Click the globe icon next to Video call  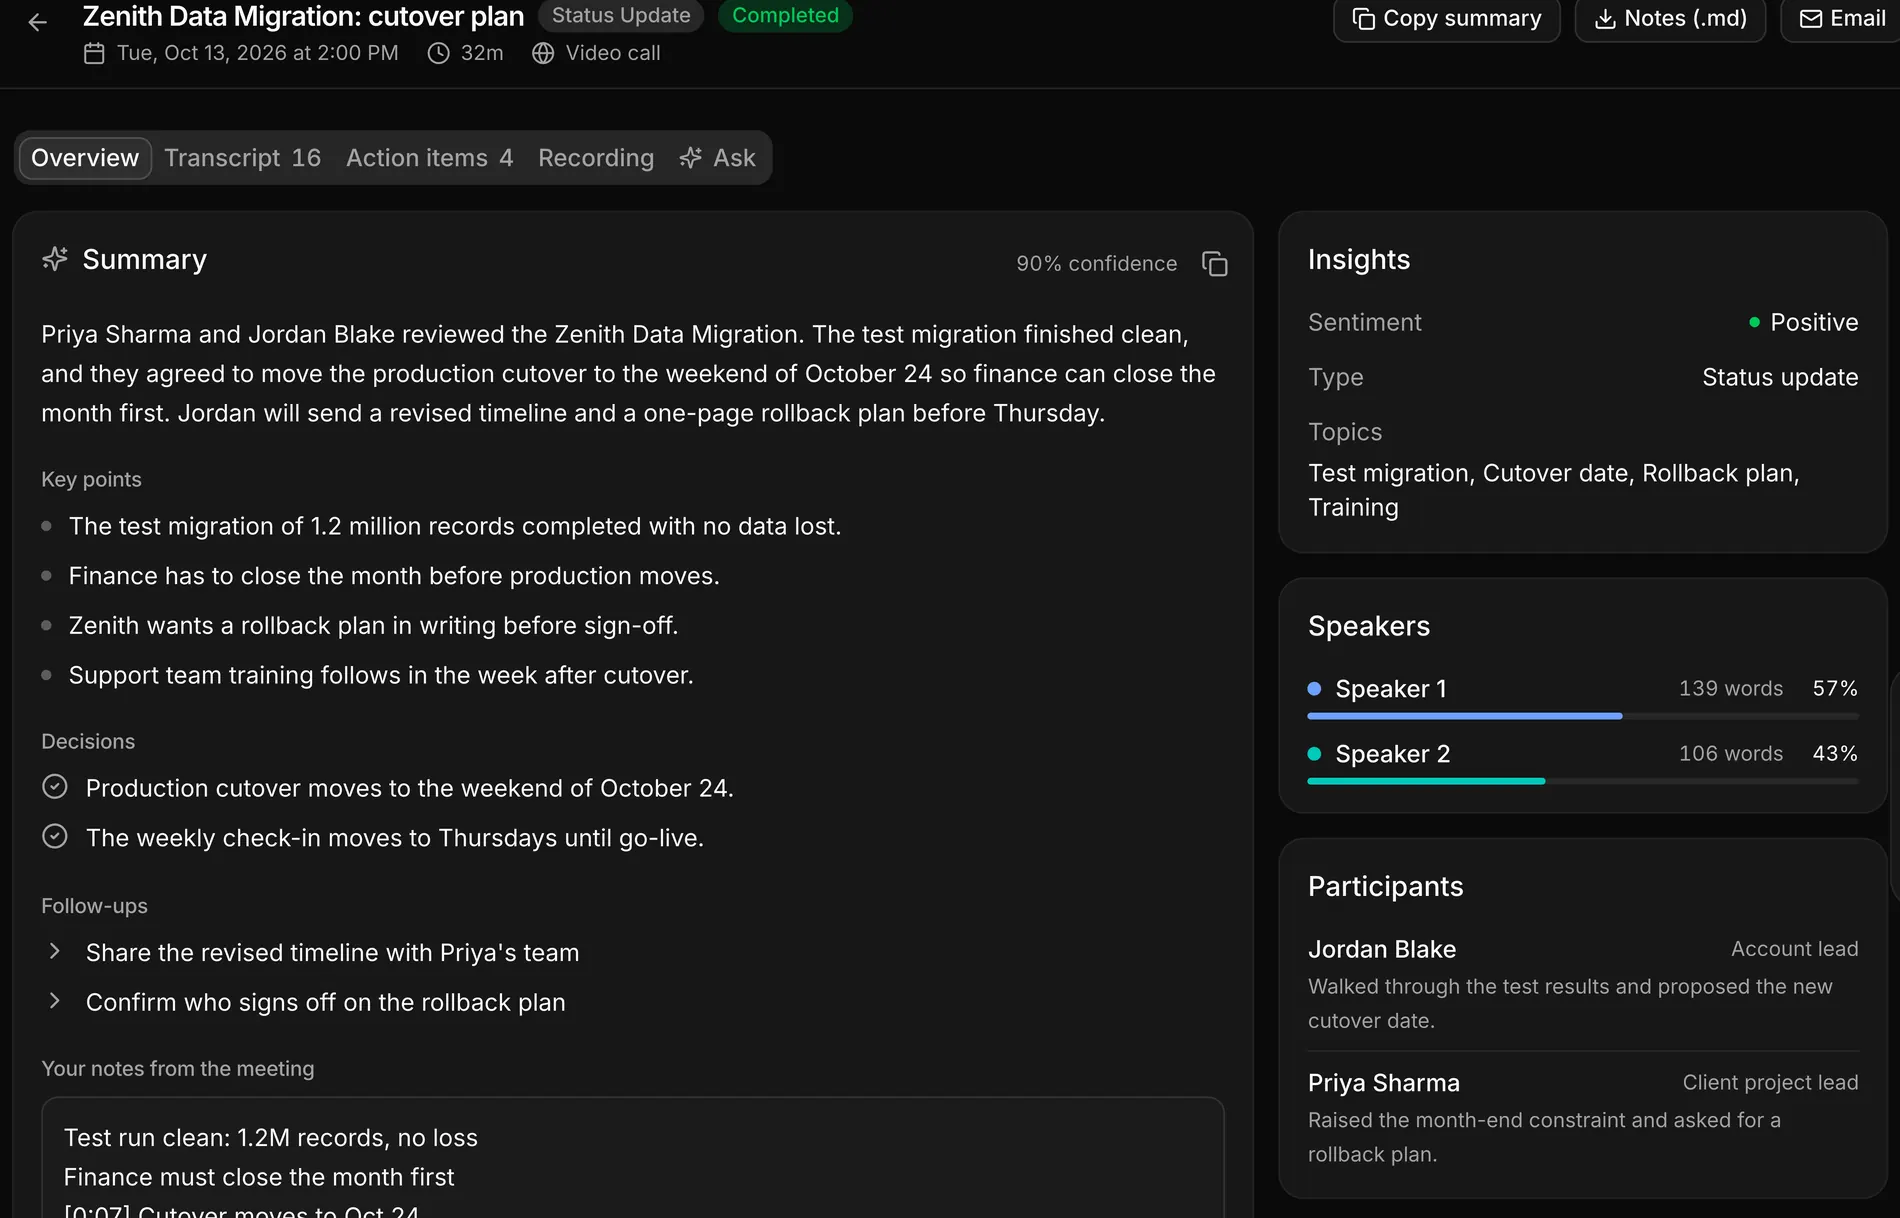coord(543,53)
